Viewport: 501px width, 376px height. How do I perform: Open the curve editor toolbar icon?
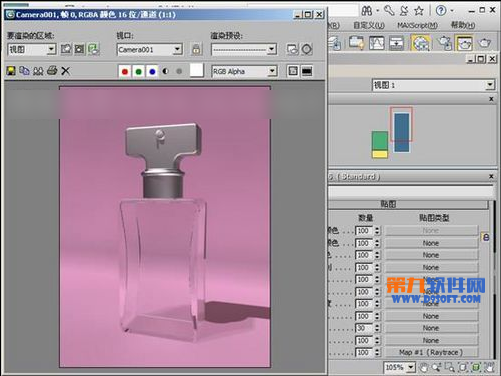click(377, 43)
